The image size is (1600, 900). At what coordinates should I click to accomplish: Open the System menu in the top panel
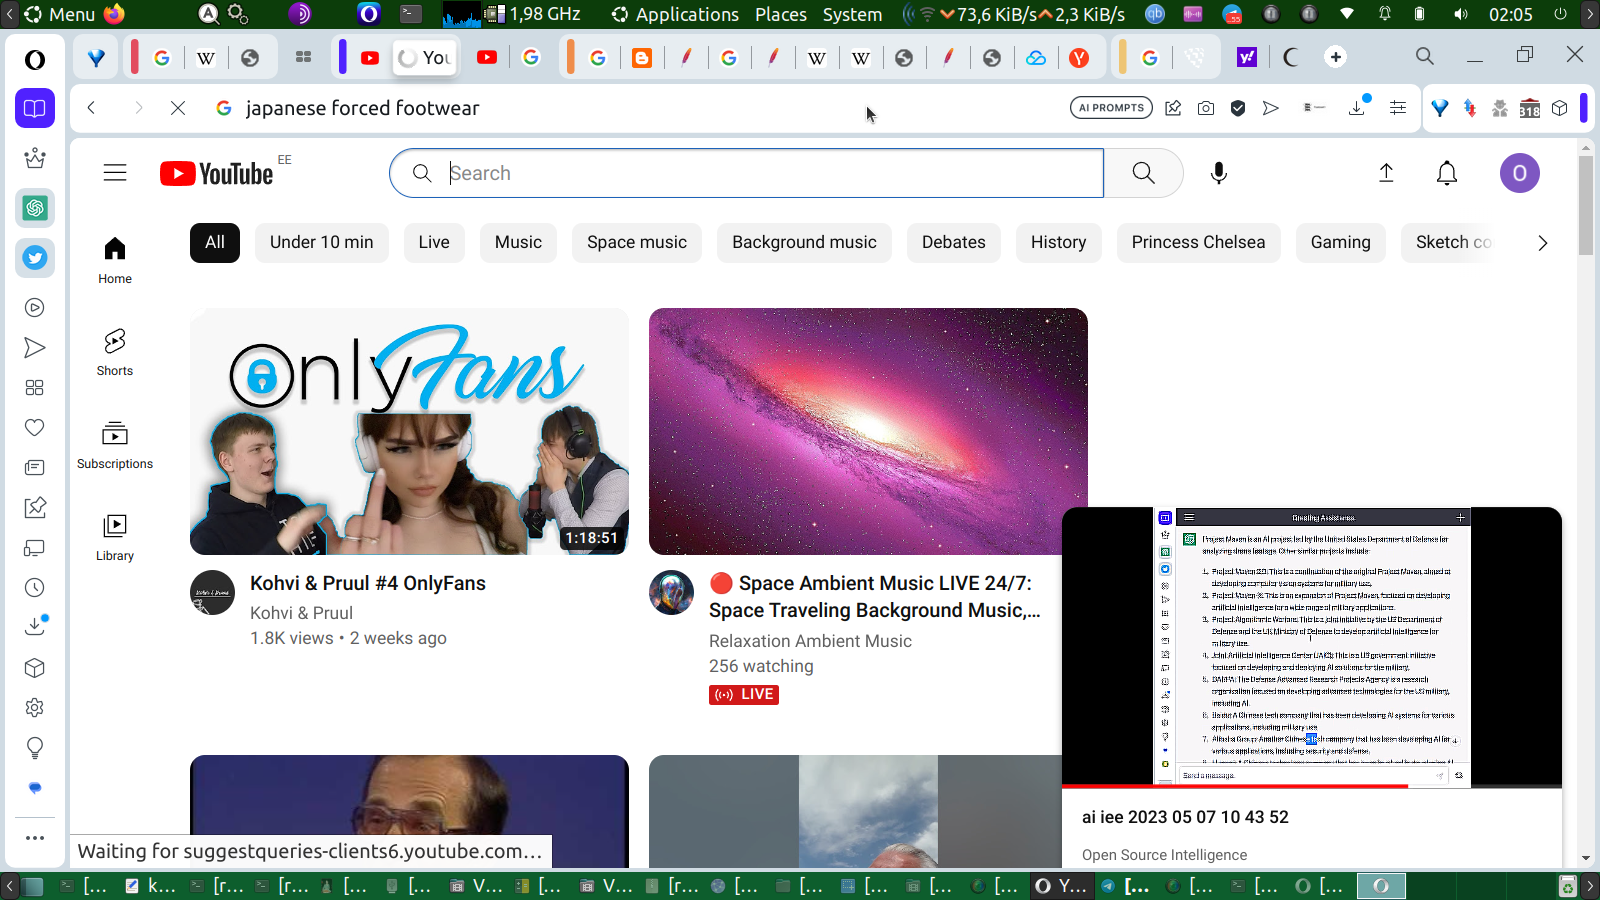(x=852, y=14)
